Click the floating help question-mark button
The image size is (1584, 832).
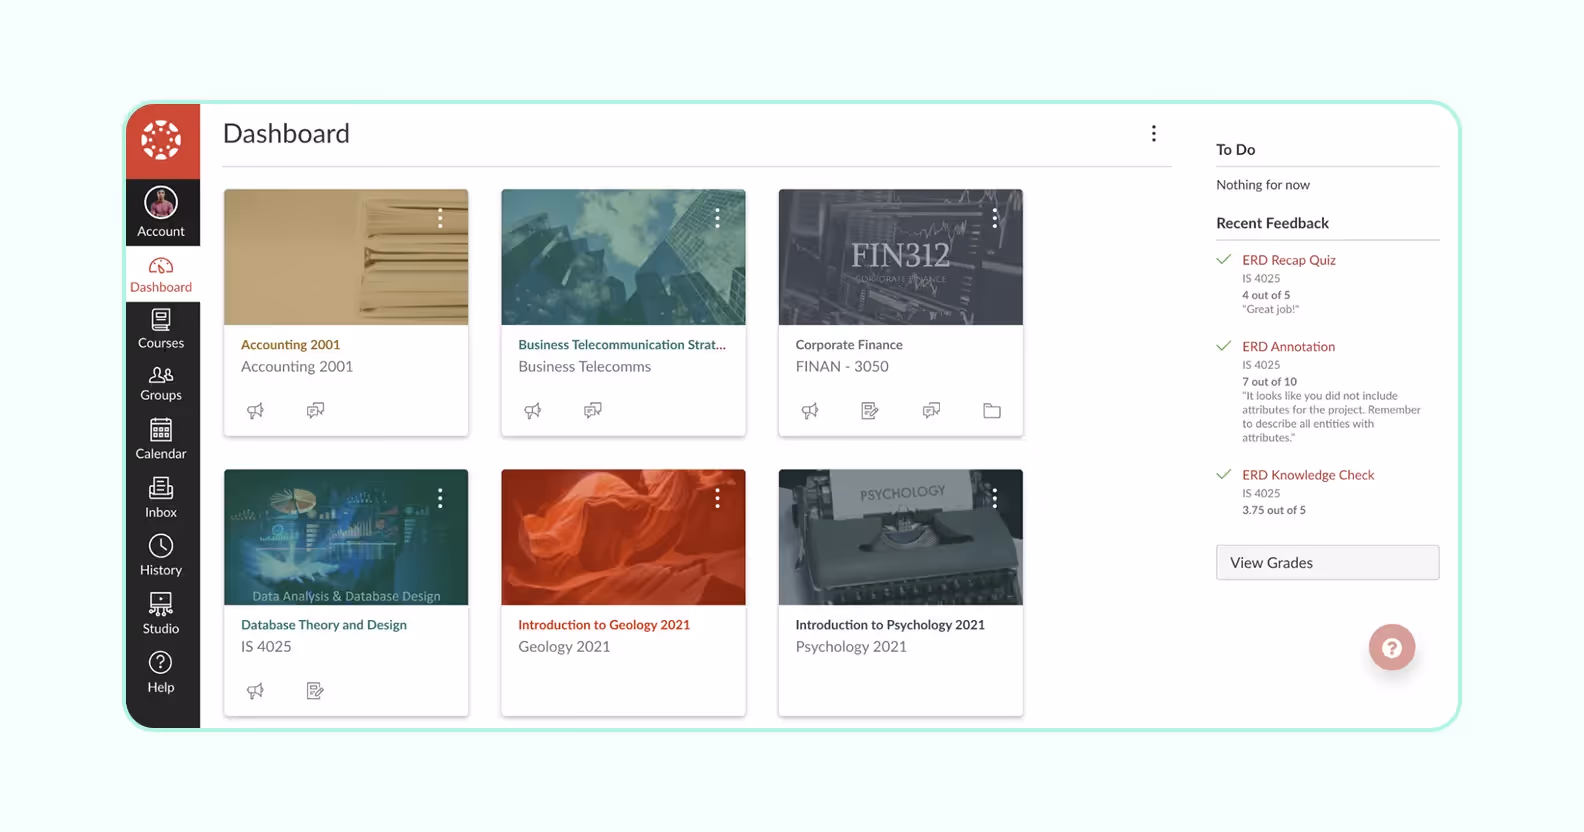click(1392, 648)
